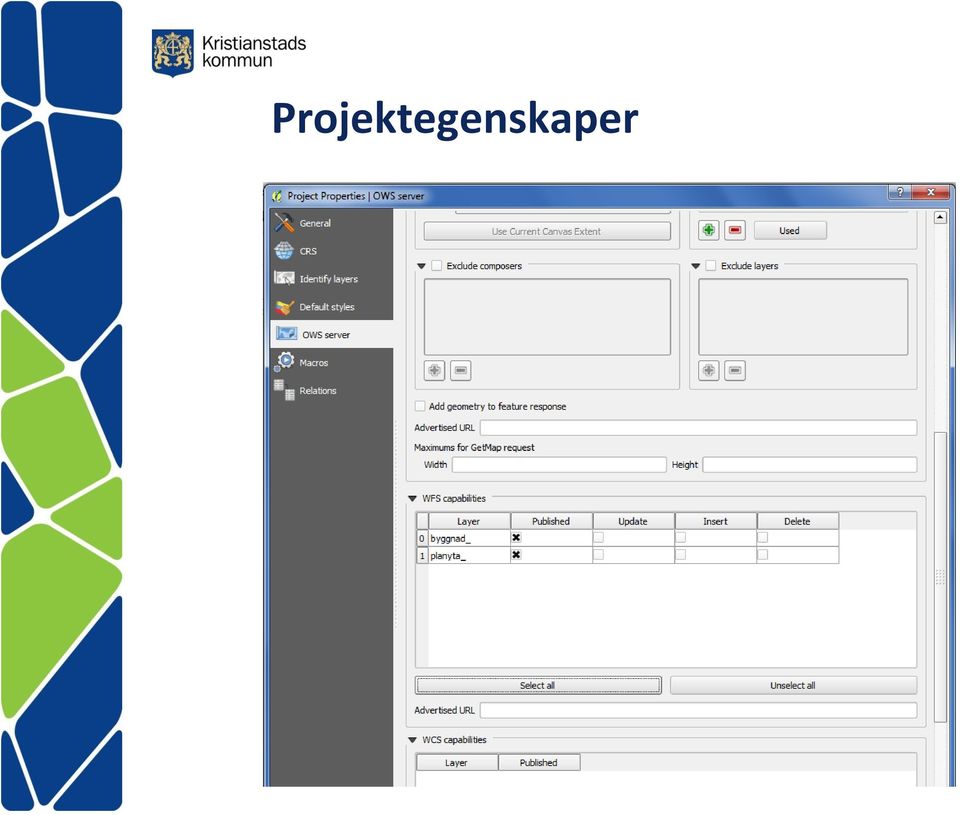
Task: Click row header 0 in WFS table
Action: tap(422, 538)
